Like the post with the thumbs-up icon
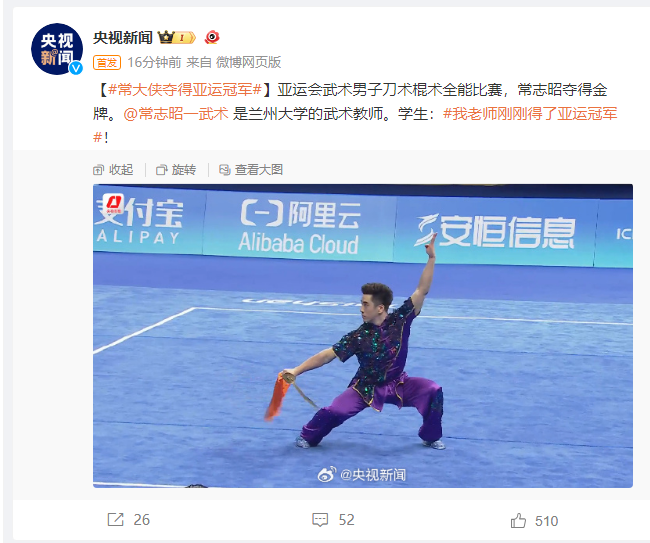Viewport: 650px width, 543px height. tap(518, 520)
